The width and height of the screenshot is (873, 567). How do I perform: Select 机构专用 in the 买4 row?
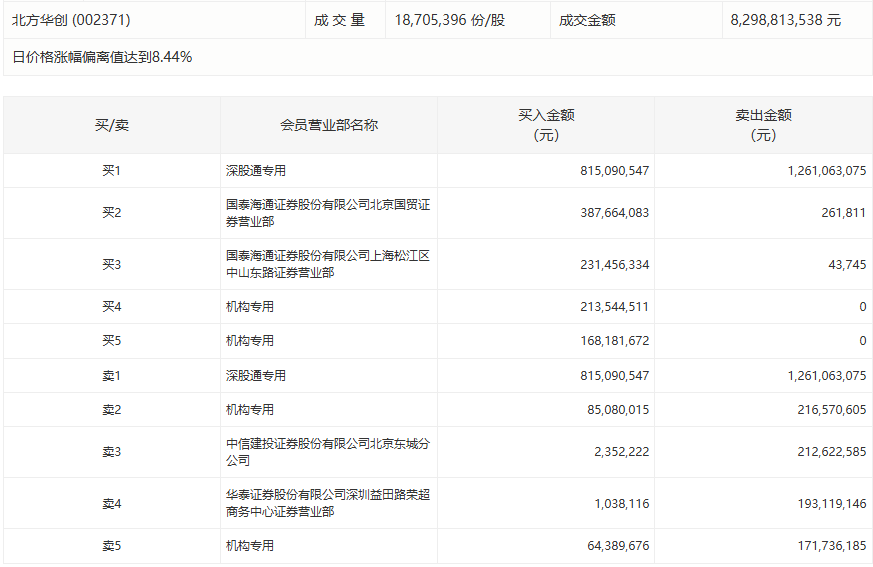pyautogui.click(x=250, y=306)
